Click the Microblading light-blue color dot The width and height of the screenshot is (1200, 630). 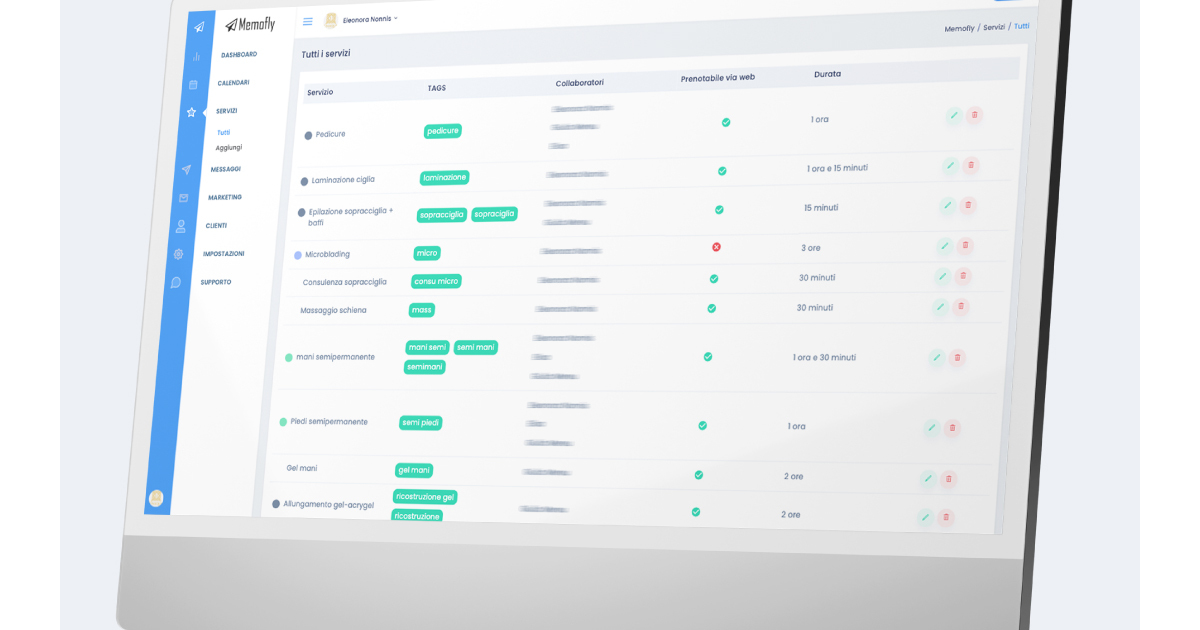pos(297,255)
